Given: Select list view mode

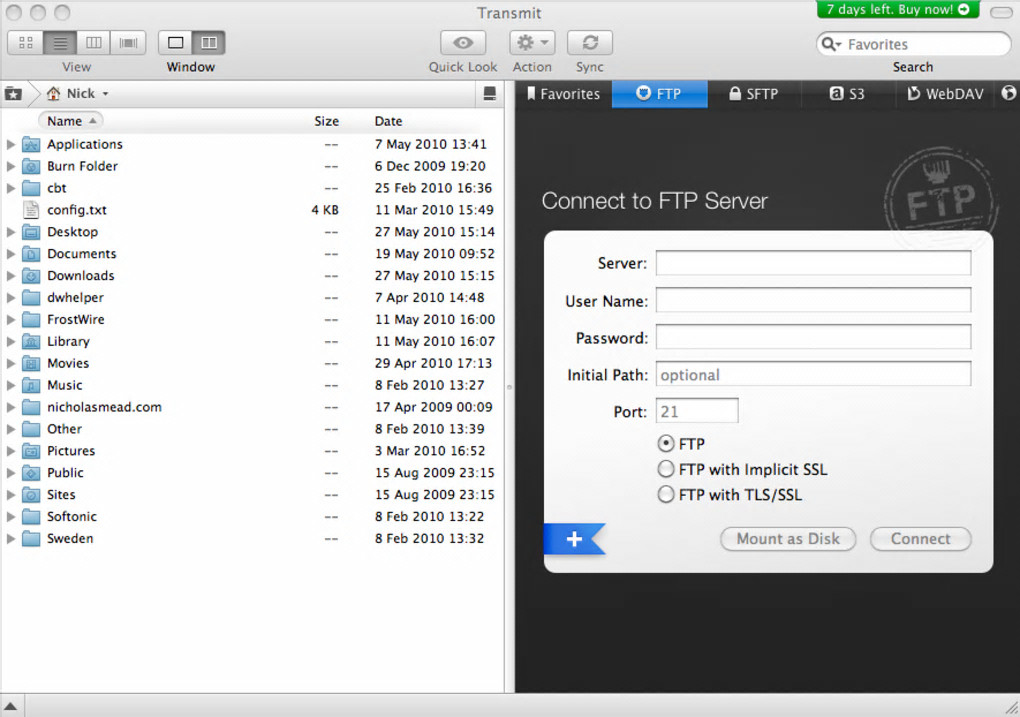Looking at the screenshot, I should tap(60, 43).
